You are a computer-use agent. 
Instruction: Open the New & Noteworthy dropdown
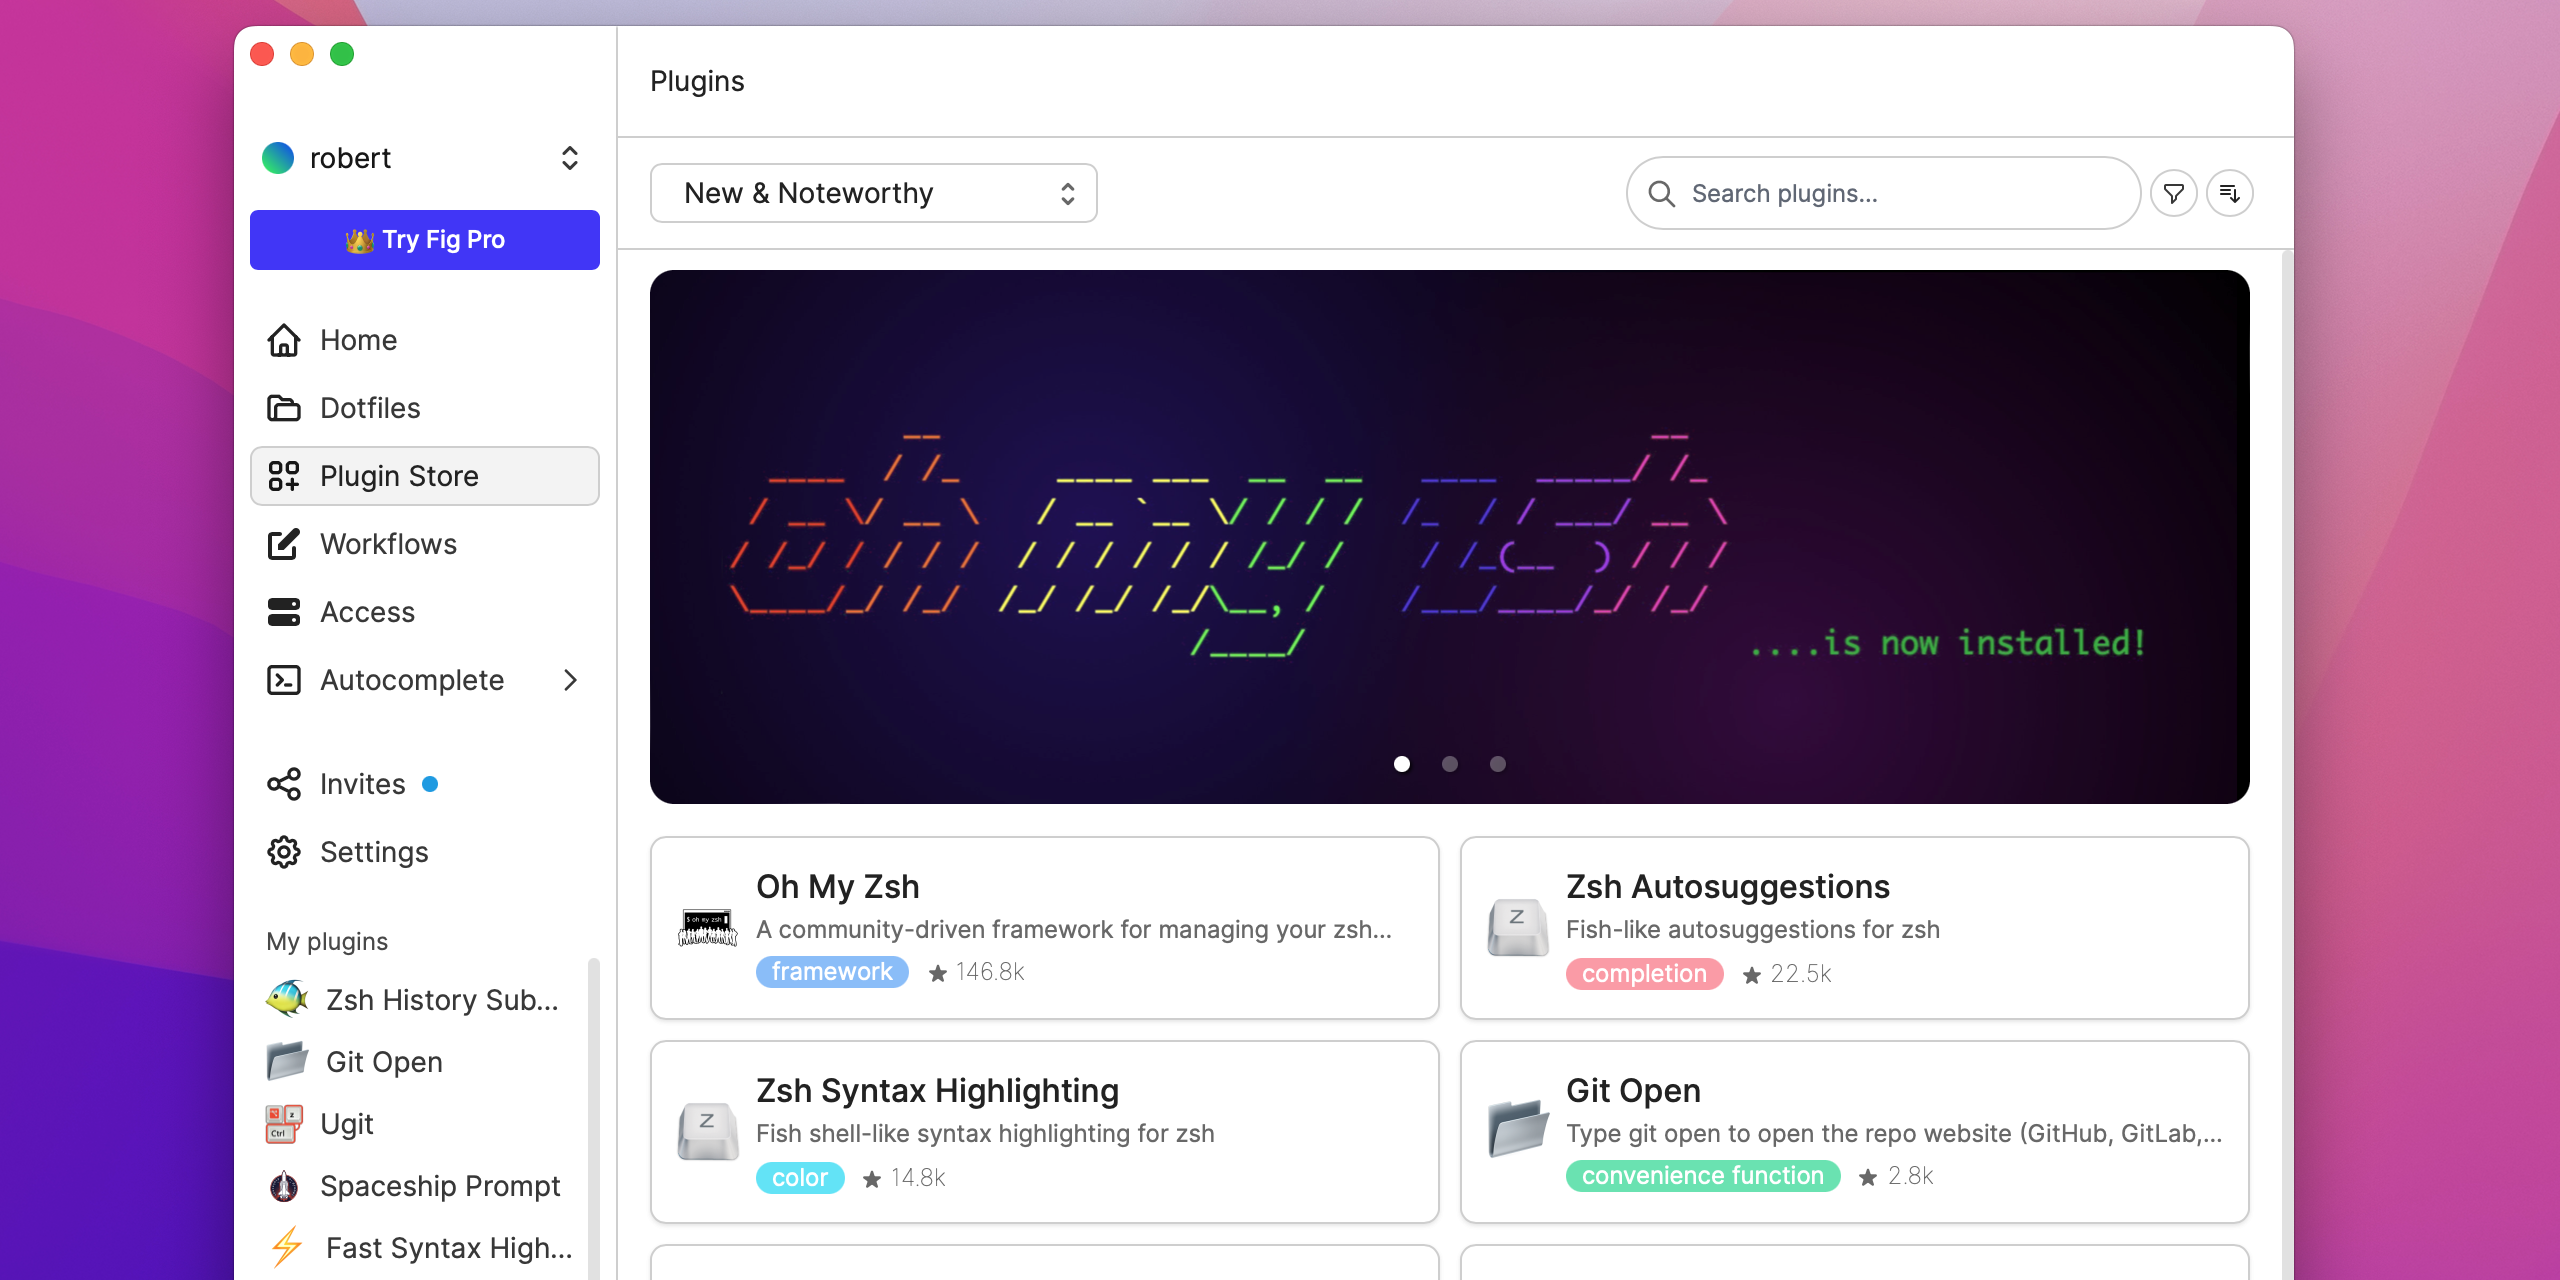873,193
